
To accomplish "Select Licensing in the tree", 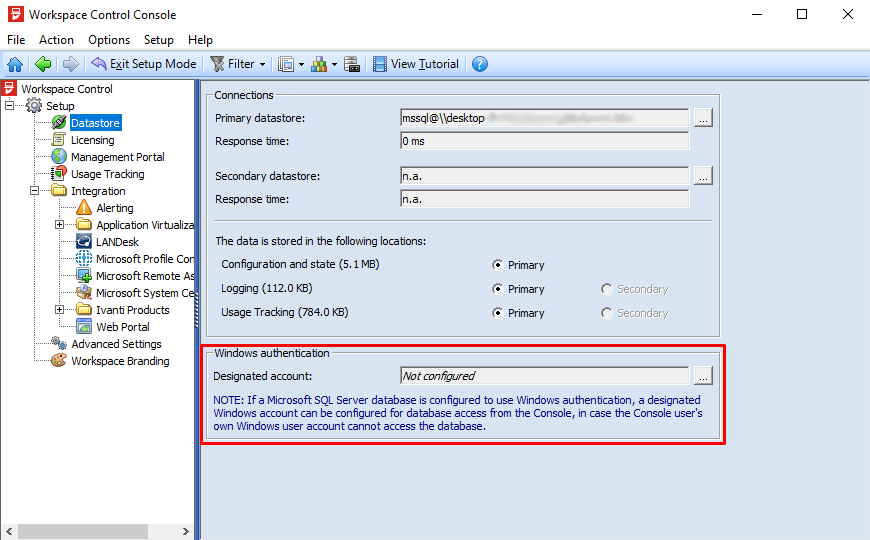I will [93, 140].
